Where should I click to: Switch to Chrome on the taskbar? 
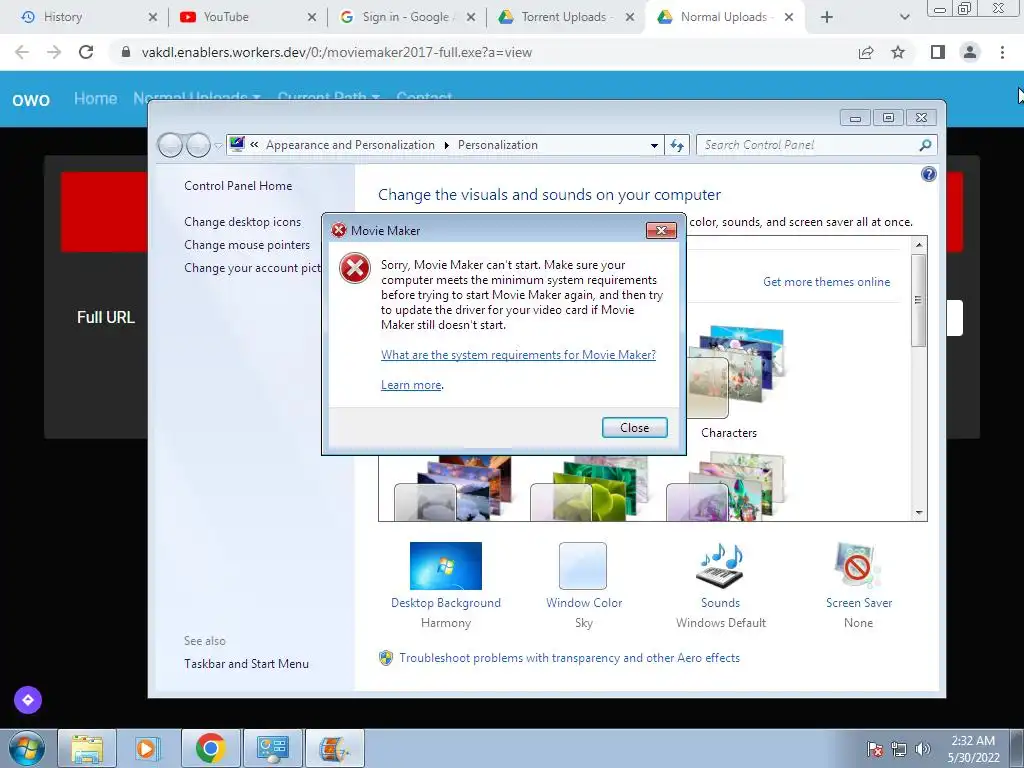[210, 748]
